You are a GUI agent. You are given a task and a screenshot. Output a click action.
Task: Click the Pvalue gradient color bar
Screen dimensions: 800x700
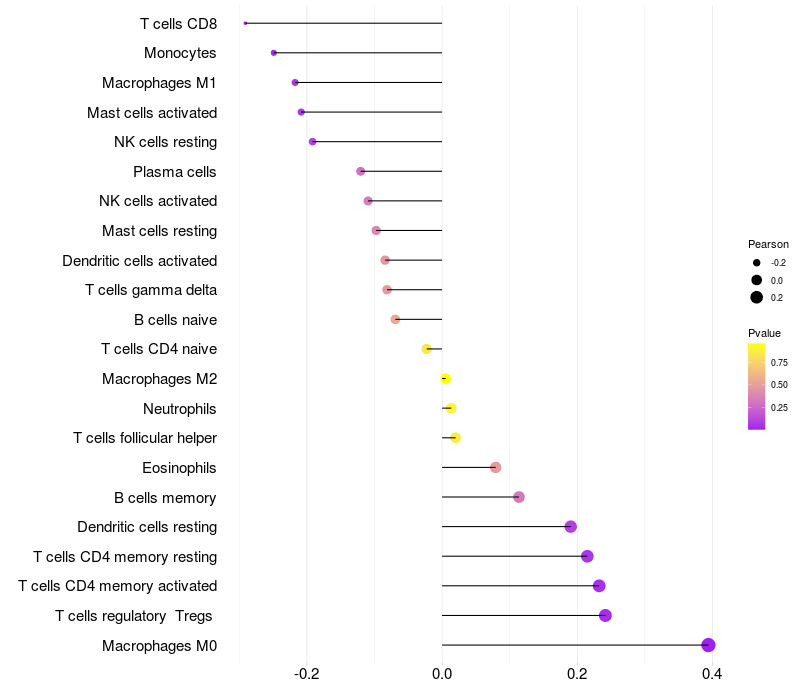point(756,386)
